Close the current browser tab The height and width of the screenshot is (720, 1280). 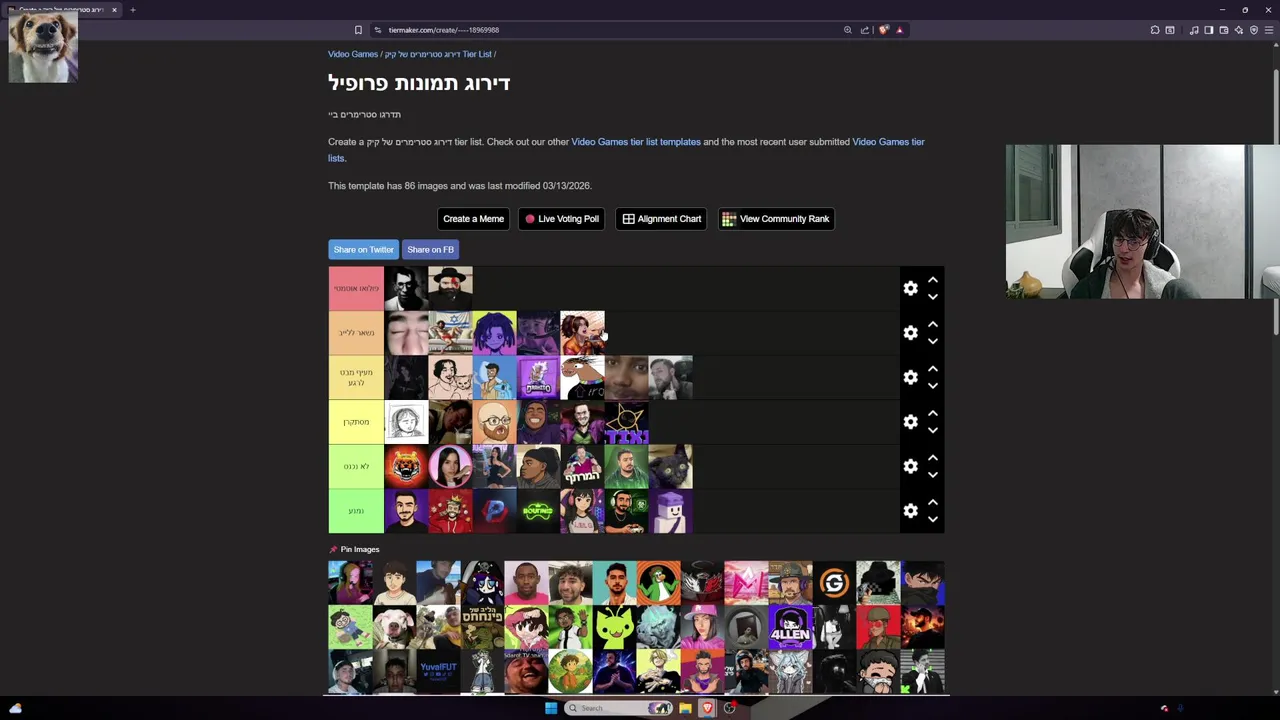pyautogui.click(x=114, y=10)
